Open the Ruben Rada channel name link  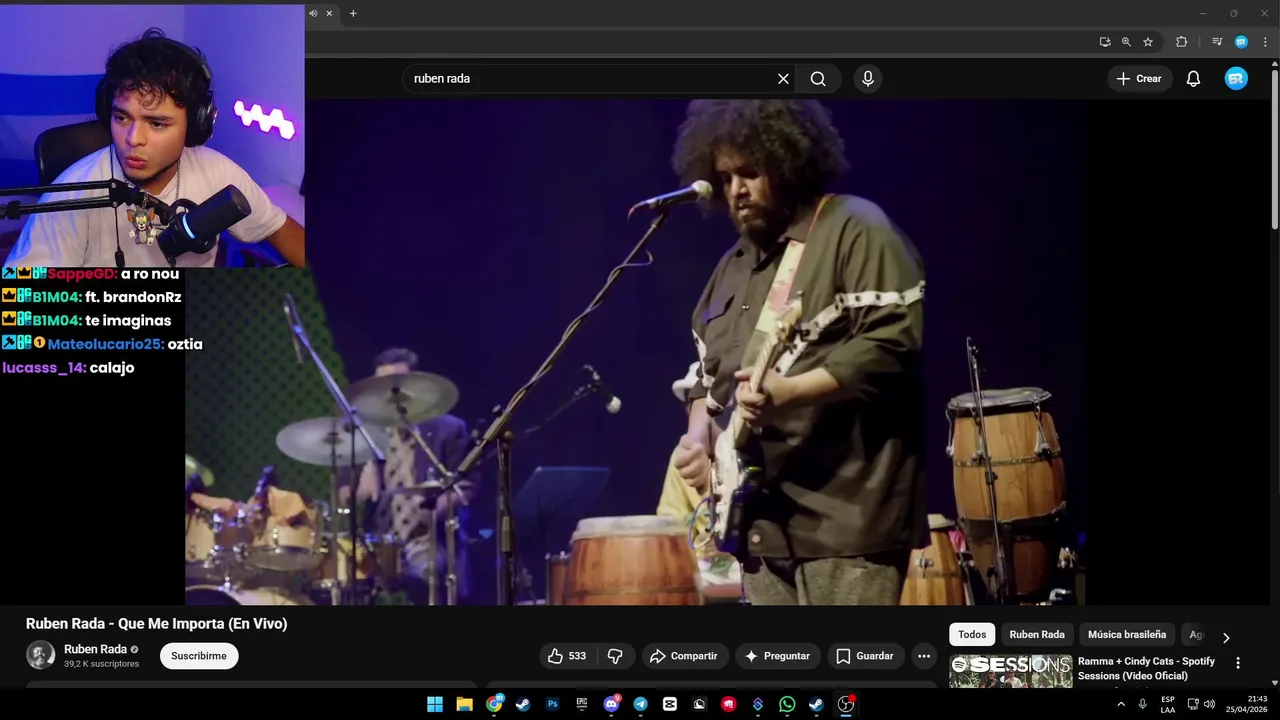pos(95,649)
